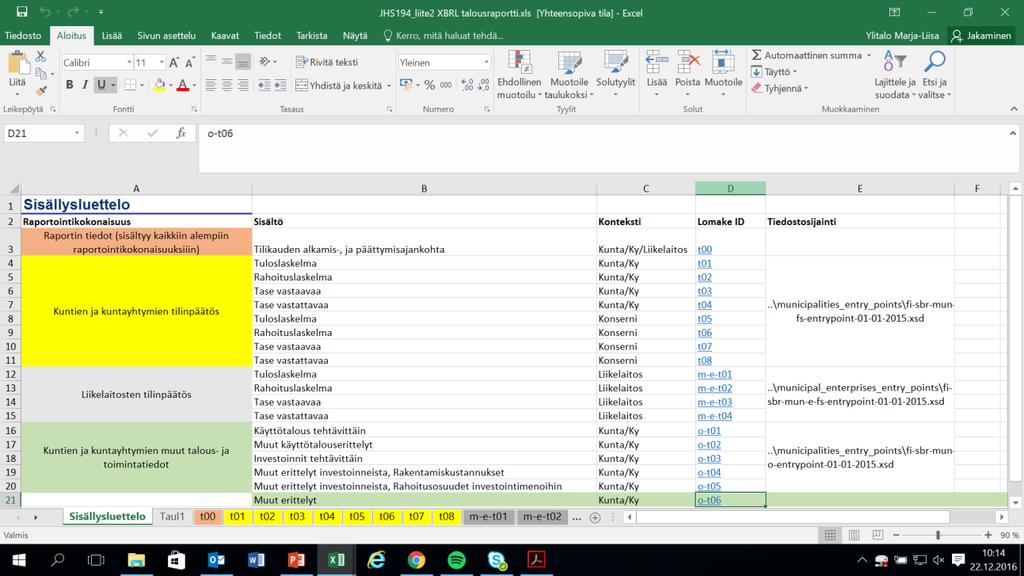Click the Tell me (Kerro, mitä haluat tehdä) field

click(443, 36)
